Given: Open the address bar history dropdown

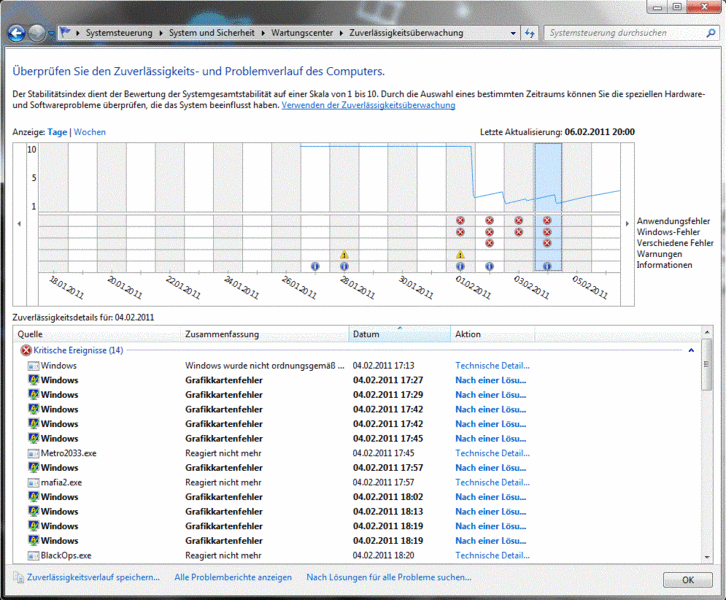Looking at the screenshot, I should coord(513,33).
